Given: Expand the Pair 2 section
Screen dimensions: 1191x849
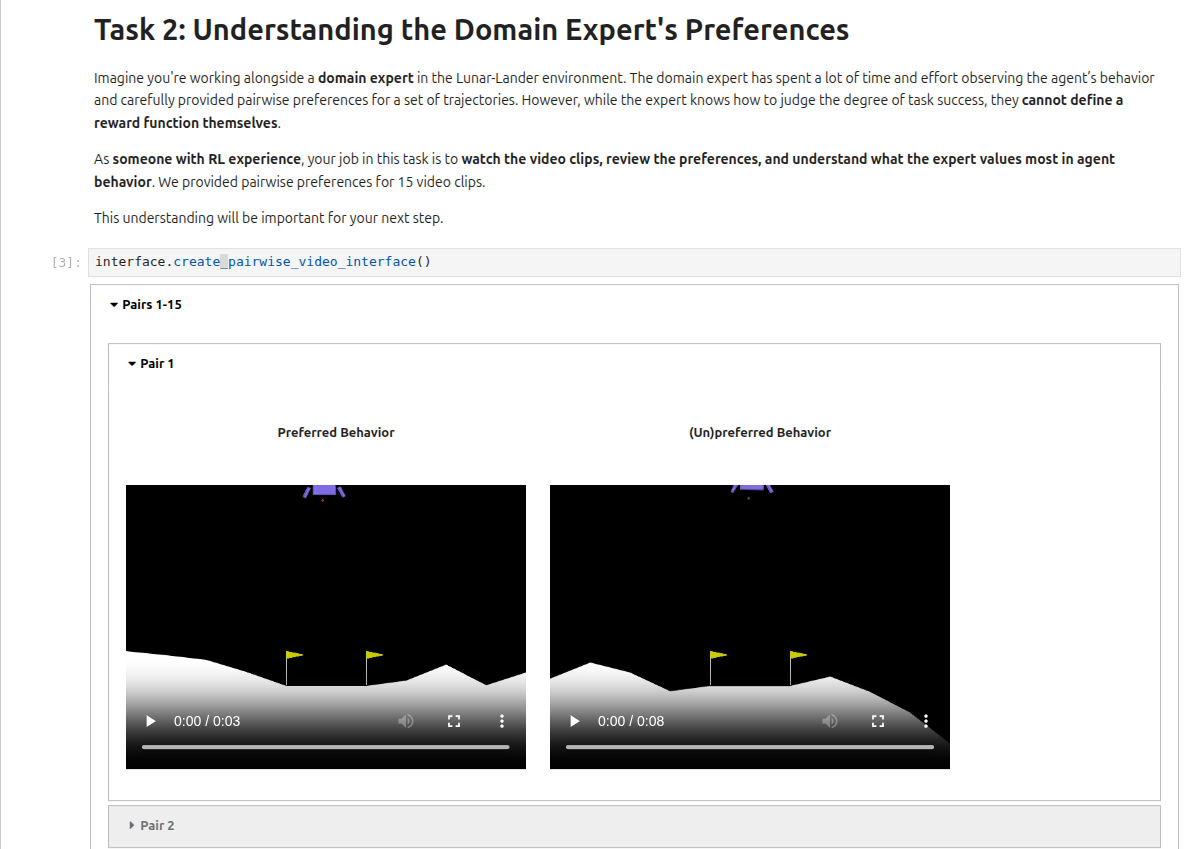Looking at the screenshot, I should click(x=634, y=825).
